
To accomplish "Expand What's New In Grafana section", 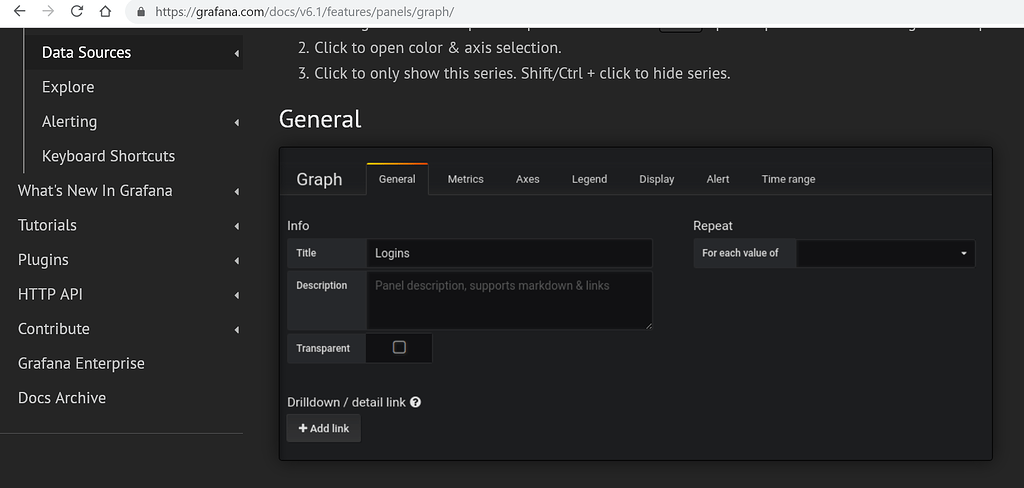I will (x=237, y=191).
